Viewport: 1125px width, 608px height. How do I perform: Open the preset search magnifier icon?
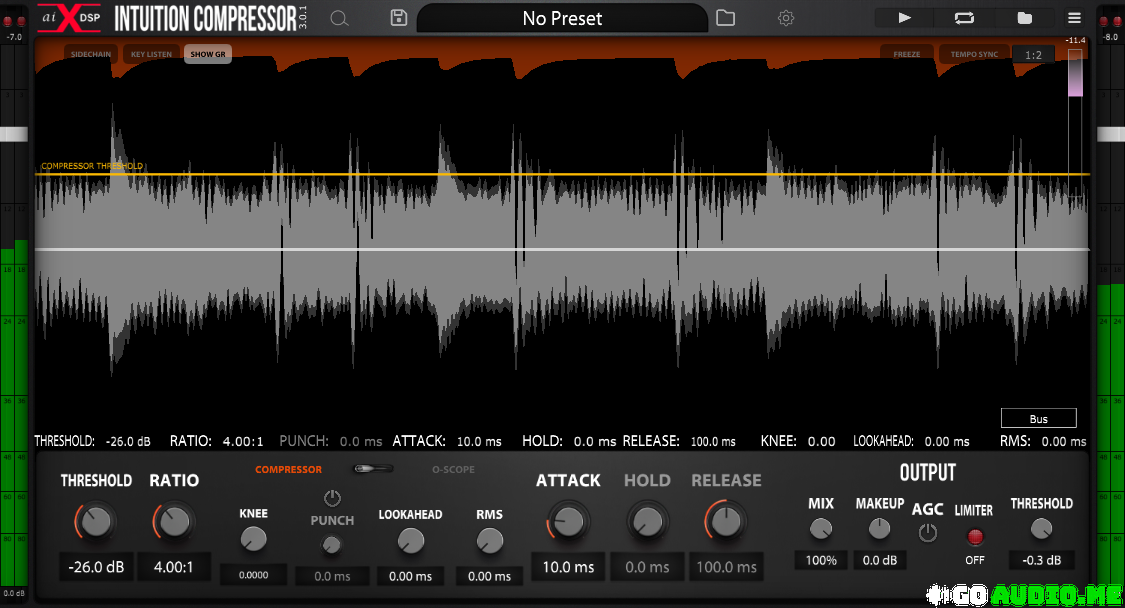pos(339,19)
